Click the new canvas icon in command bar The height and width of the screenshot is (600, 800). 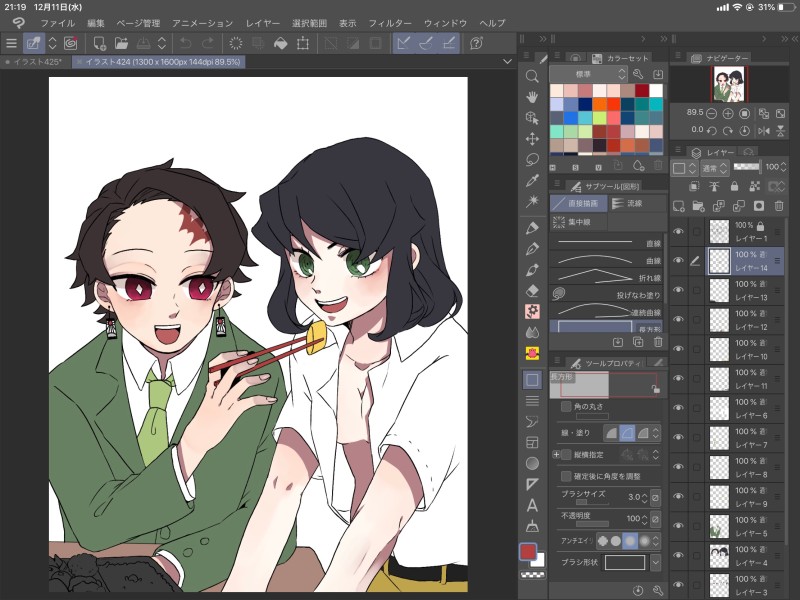99,43
